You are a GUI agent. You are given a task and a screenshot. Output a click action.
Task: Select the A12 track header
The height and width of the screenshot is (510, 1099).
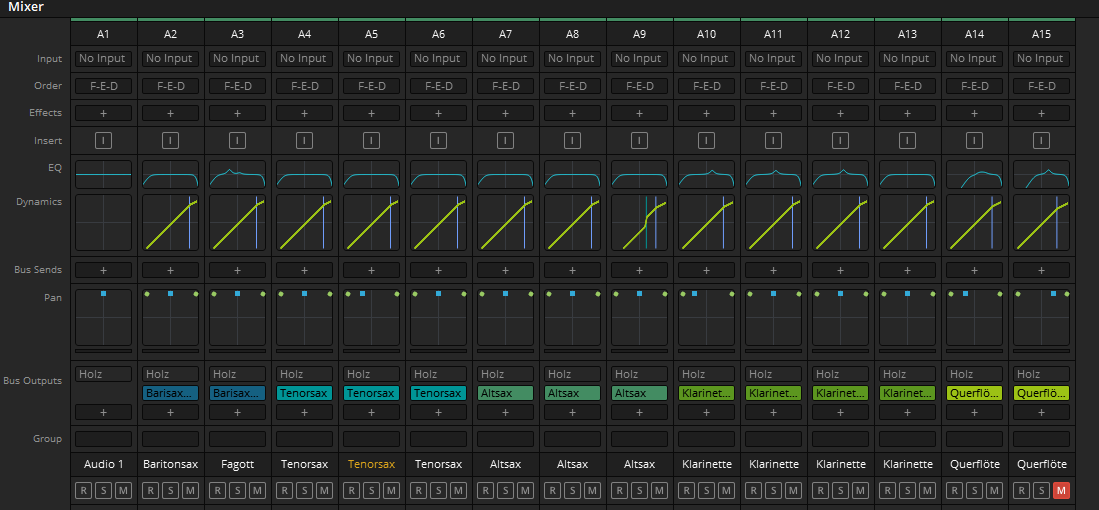[x=840, y=34]
